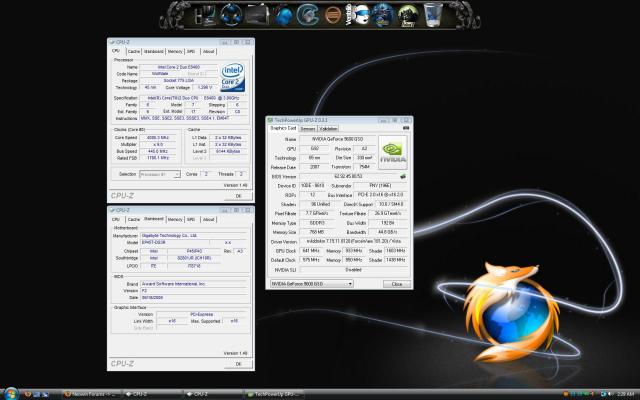
Task: Launch the large letter C icon in the dock
Action: (x=308, y=15)
